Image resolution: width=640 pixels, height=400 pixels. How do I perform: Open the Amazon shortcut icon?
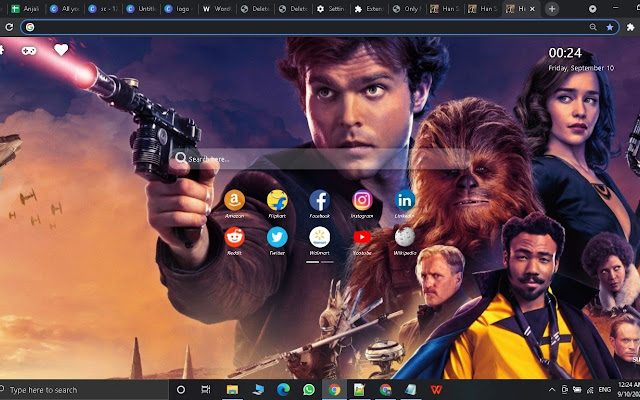[x=235, y=200]
